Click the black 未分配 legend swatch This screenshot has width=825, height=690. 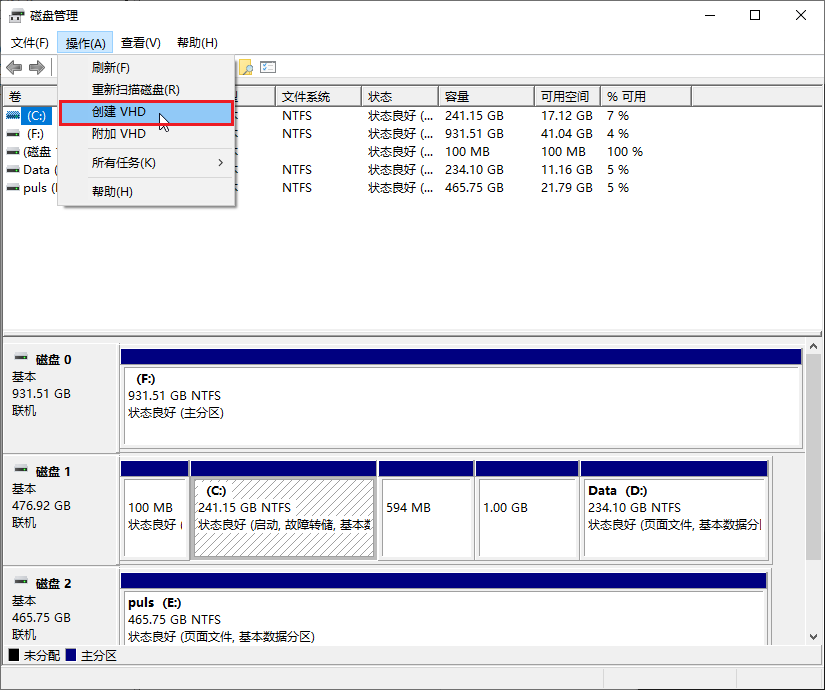pos(13,655)
